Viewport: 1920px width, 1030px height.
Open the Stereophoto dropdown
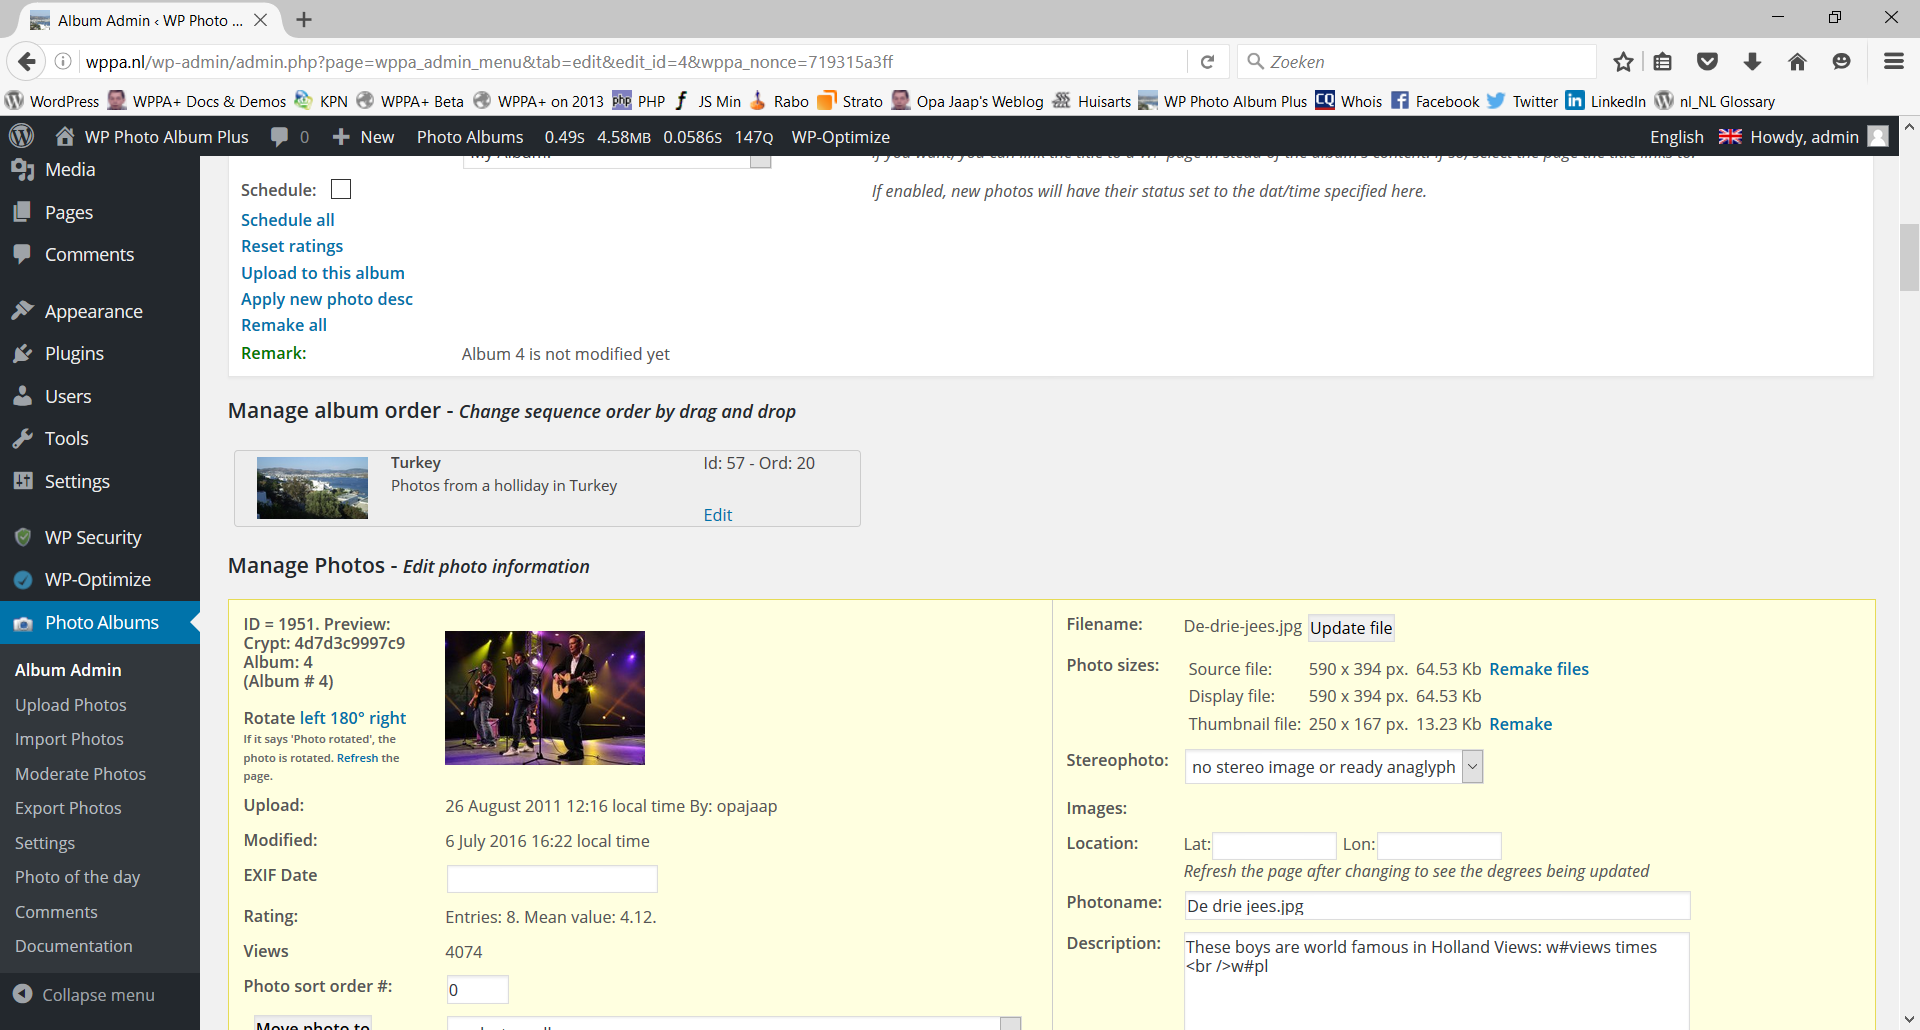(1334, 767)
